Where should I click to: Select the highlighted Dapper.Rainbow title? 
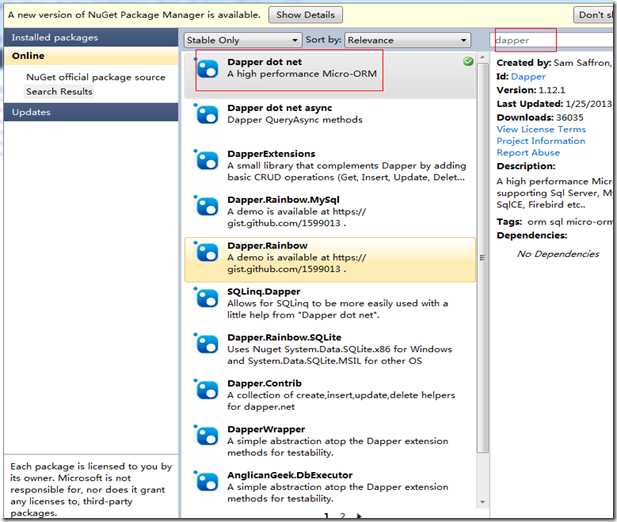pos(267,245)
